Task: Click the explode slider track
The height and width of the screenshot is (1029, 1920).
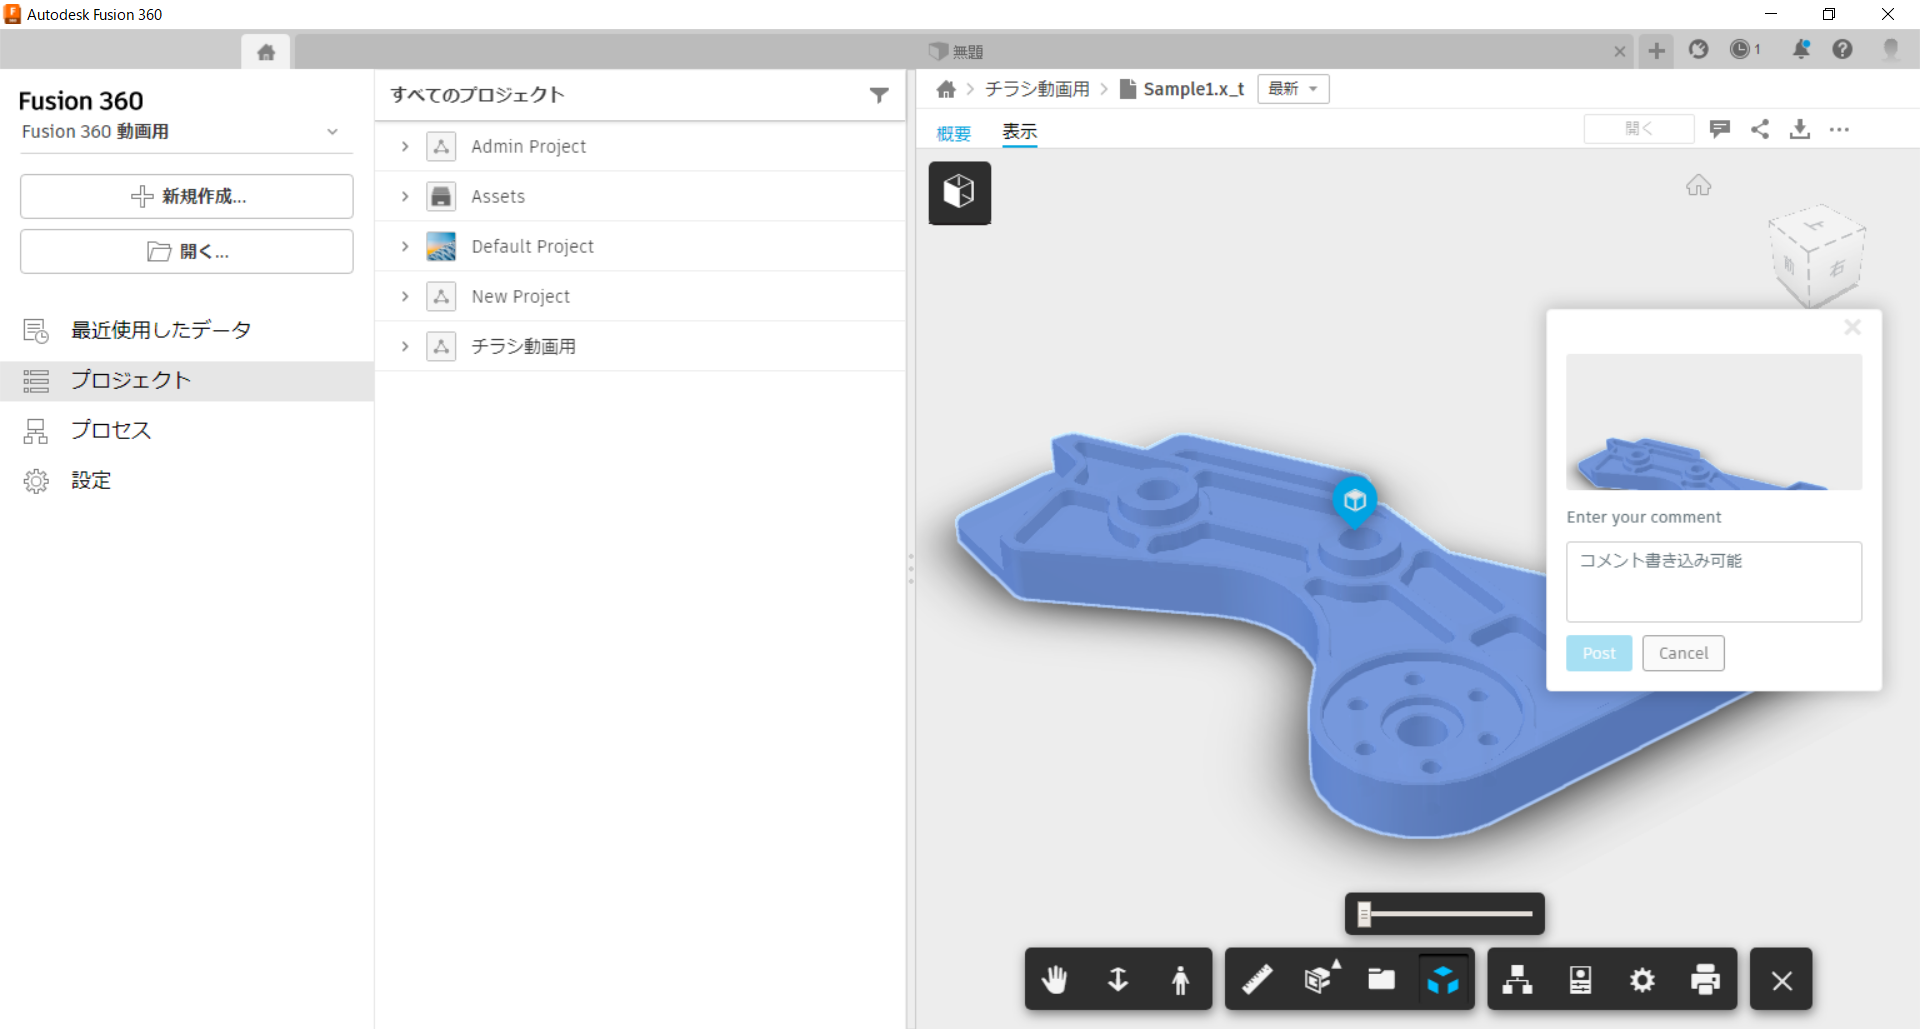Action: click(1450, 913)
